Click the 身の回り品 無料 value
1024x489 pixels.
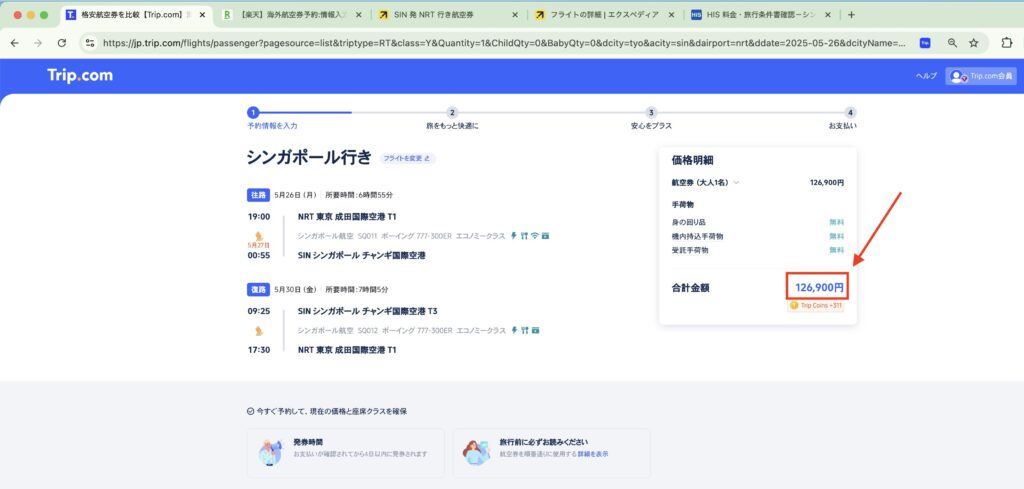click(x=837, y=223)
